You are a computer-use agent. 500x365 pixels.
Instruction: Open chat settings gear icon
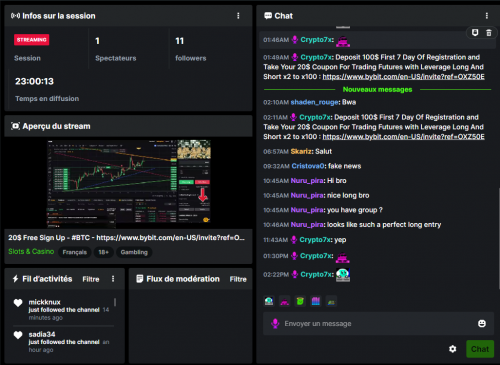coord(452,349)
